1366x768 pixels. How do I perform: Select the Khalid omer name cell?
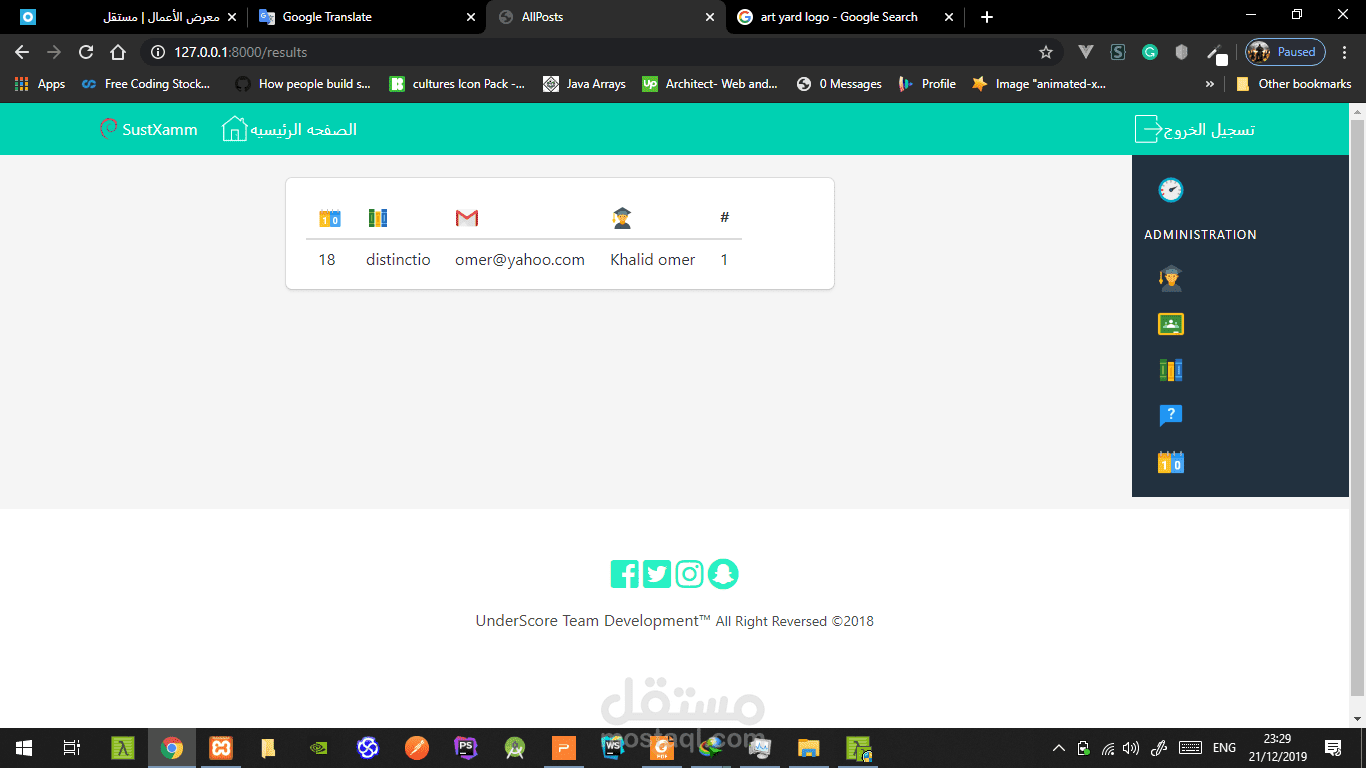(x=653, y=260)
